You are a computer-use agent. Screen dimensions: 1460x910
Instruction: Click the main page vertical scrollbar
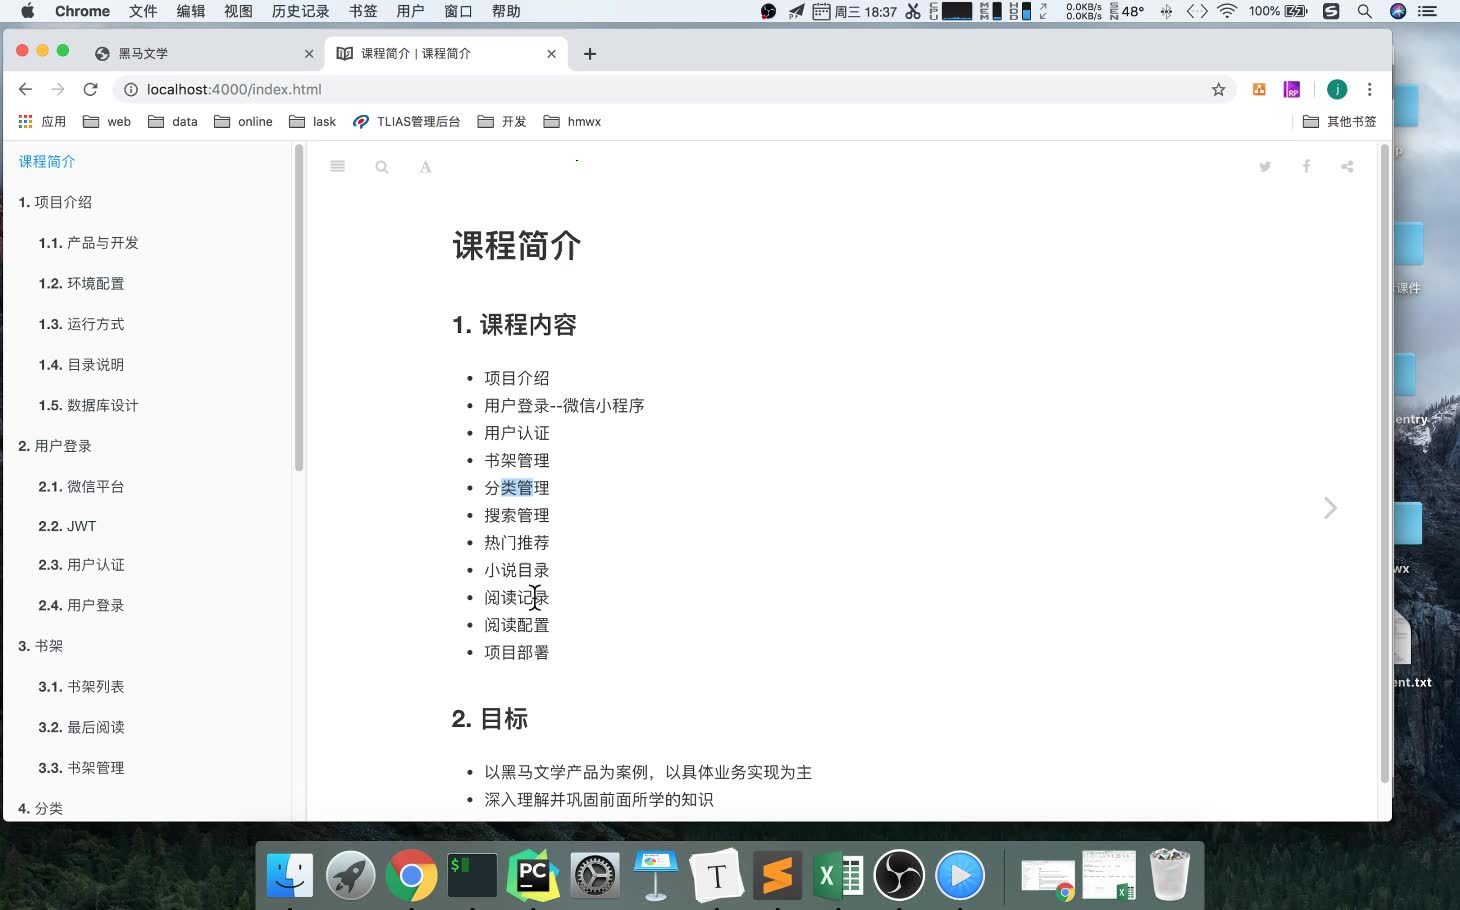(x=1385, y=464)
